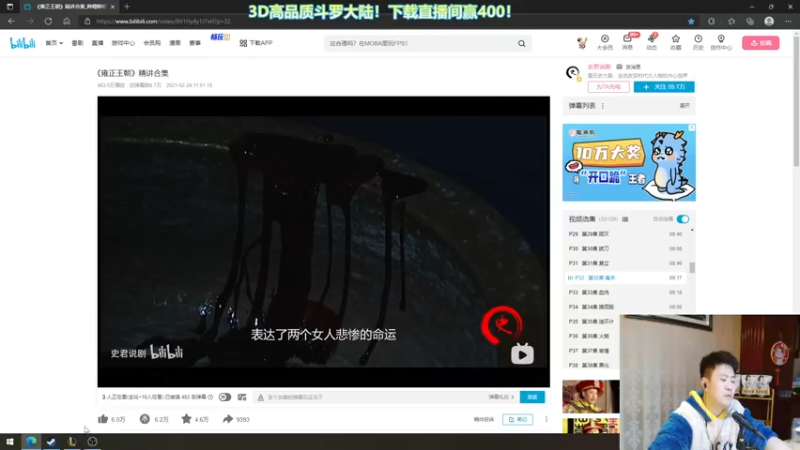Click the 笔记 notes button

tap(517, 419)
